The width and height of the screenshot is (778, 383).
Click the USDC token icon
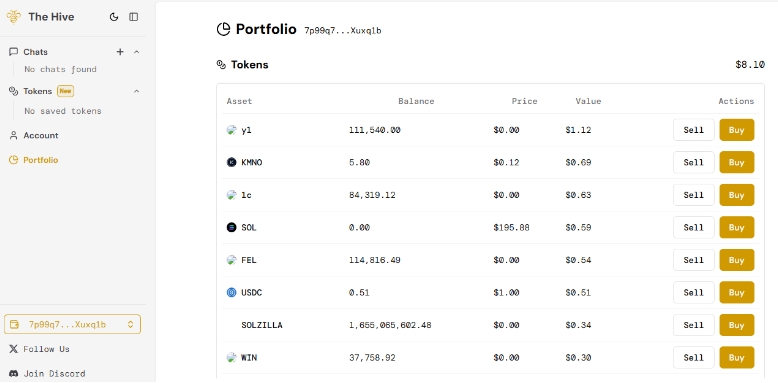click(x=231, y=293)
